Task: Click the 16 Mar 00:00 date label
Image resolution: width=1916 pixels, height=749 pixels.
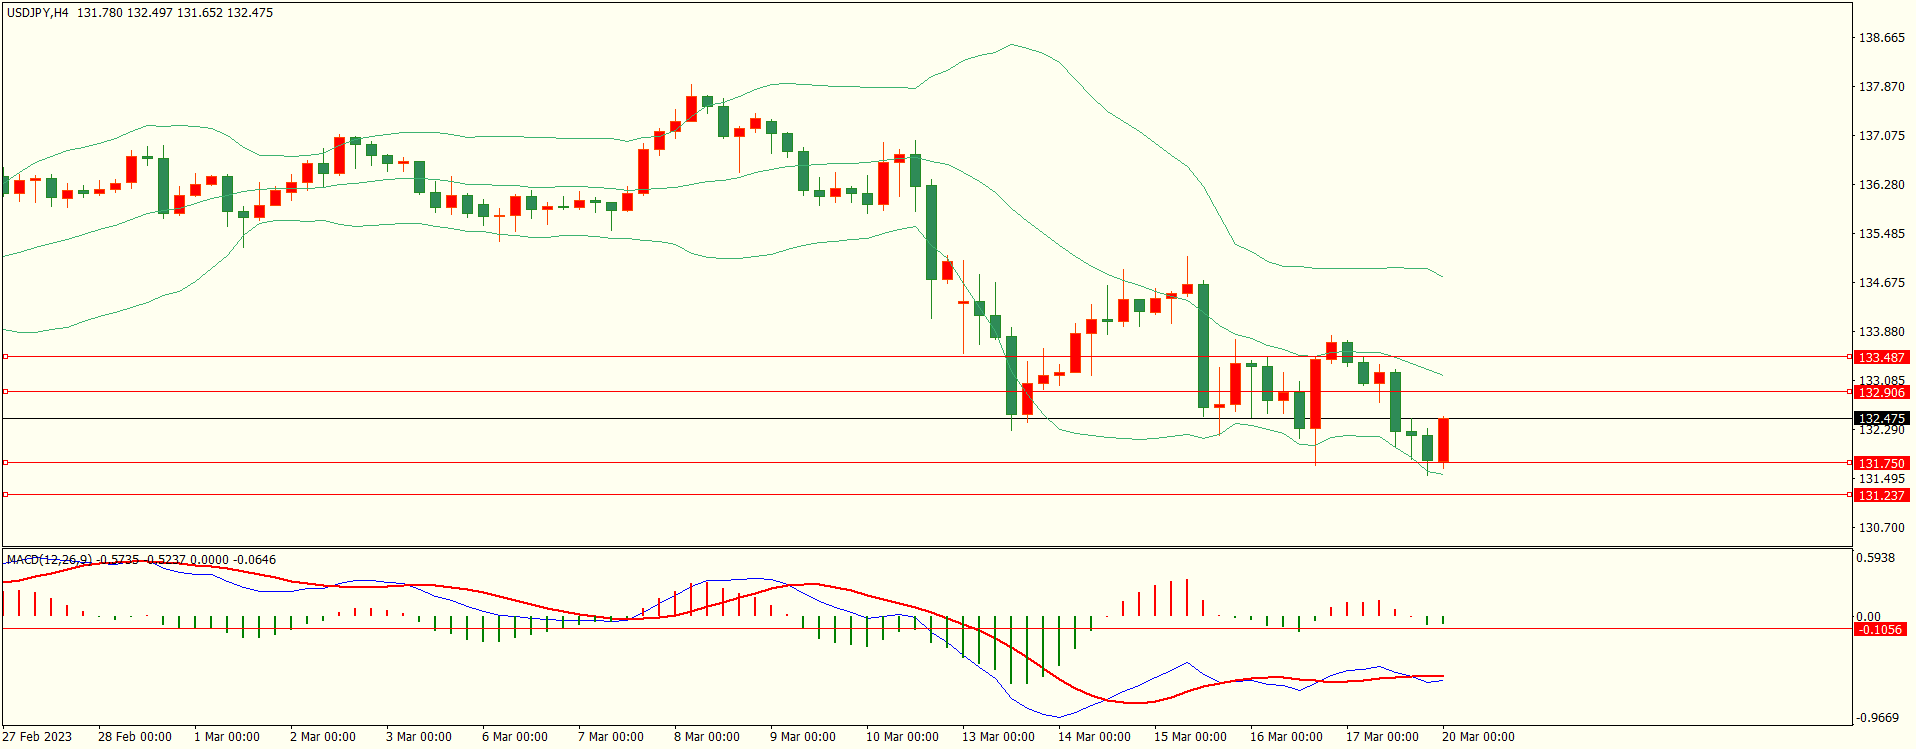Action: coord(1286,737)
